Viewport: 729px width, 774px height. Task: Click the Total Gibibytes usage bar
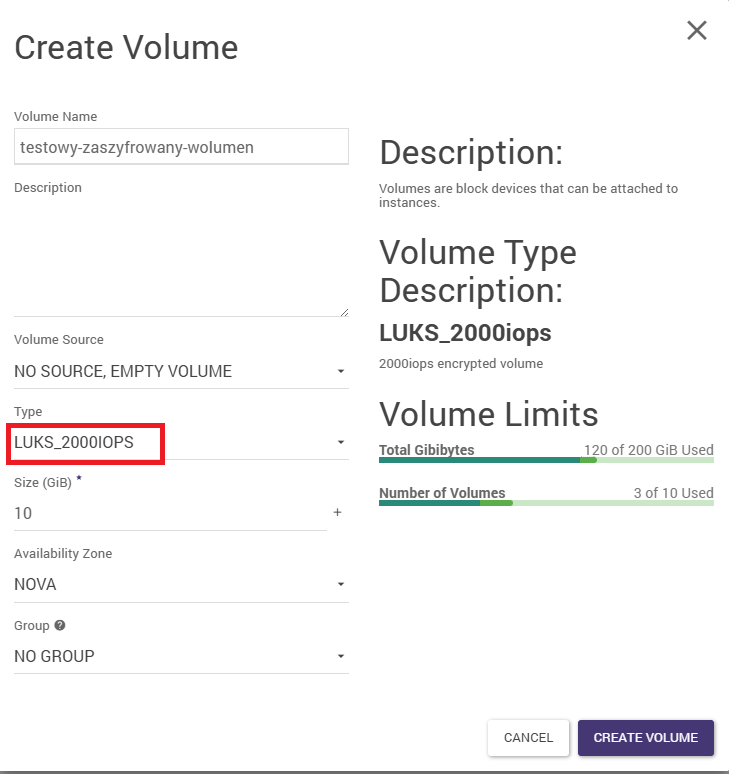point(546,460)
